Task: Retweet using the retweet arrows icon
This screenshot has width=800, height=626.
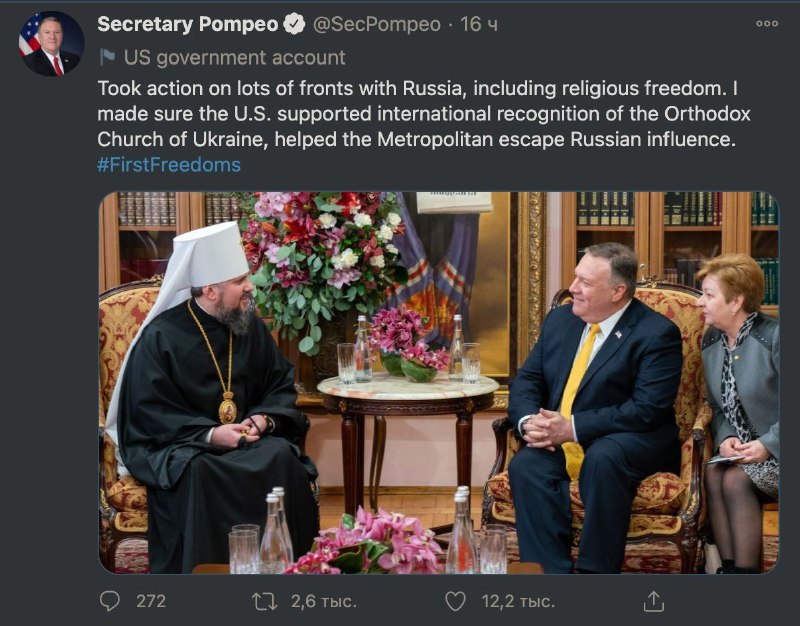Action: pos(265,602)
